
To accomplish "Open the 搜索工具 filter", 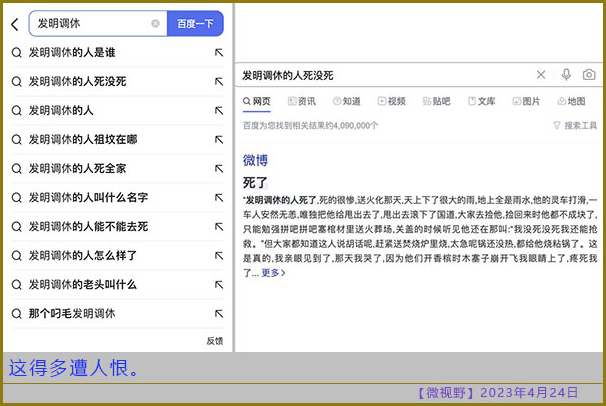I will pyautogui.click(x=575, y=126).
